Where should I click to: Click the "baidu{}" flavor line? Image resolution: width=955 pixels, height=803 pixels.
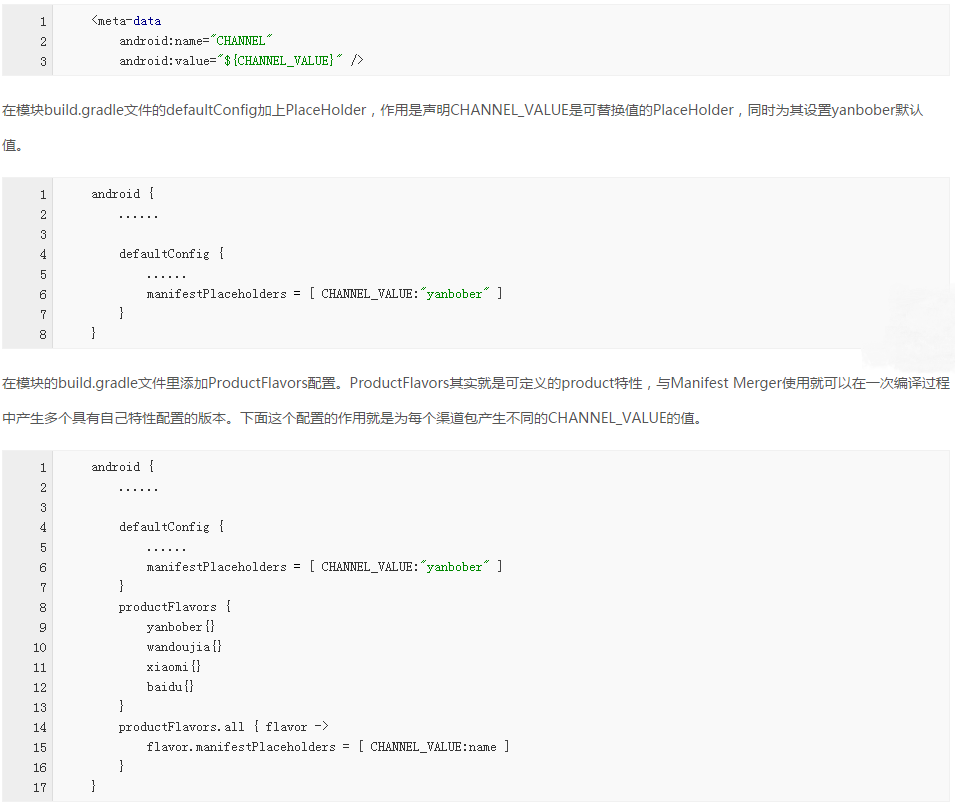tap(170, 687)
